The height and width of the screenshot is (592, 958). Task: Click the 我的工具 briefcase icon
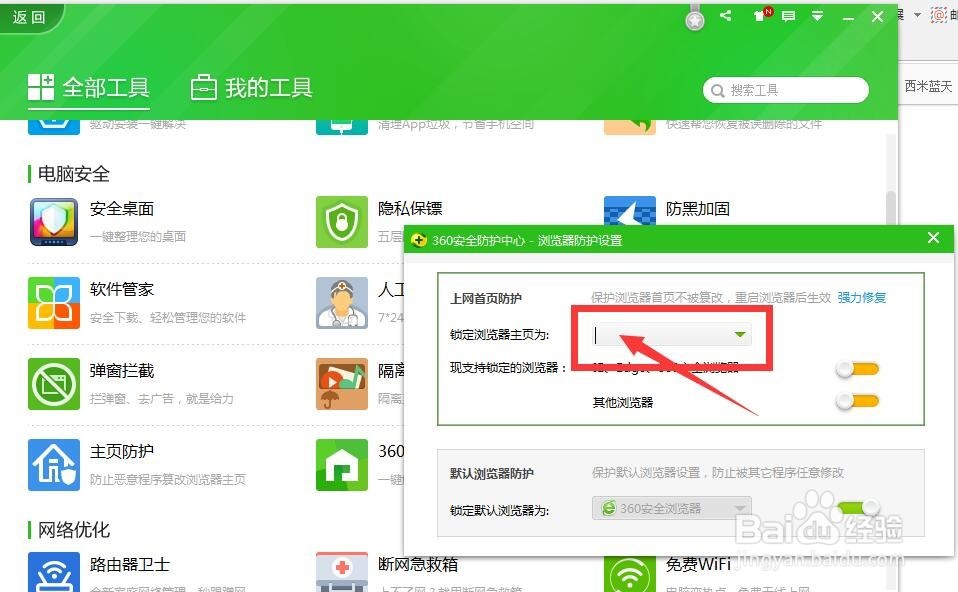[203, 87]
